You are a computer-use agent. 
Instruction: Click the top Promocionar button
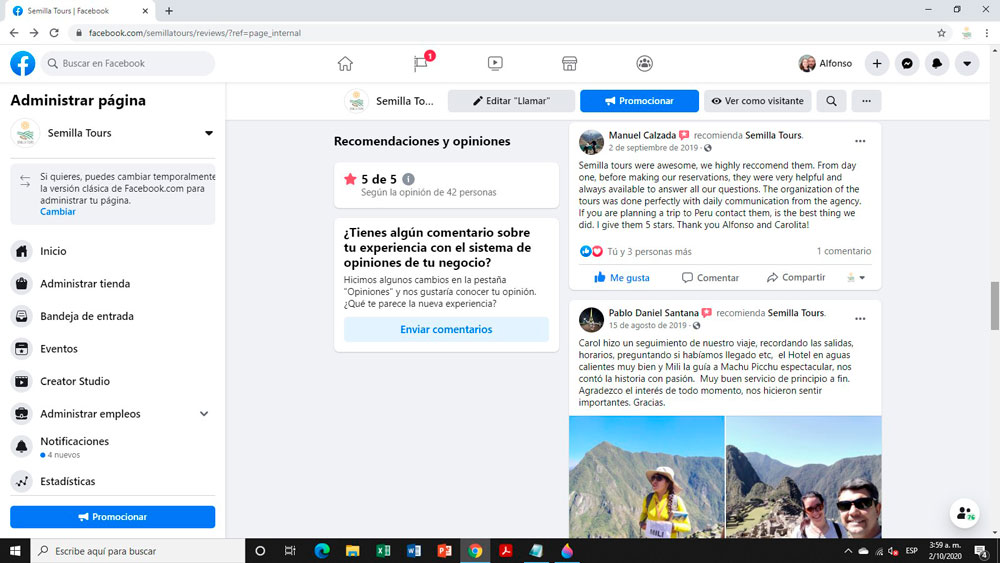639,101
